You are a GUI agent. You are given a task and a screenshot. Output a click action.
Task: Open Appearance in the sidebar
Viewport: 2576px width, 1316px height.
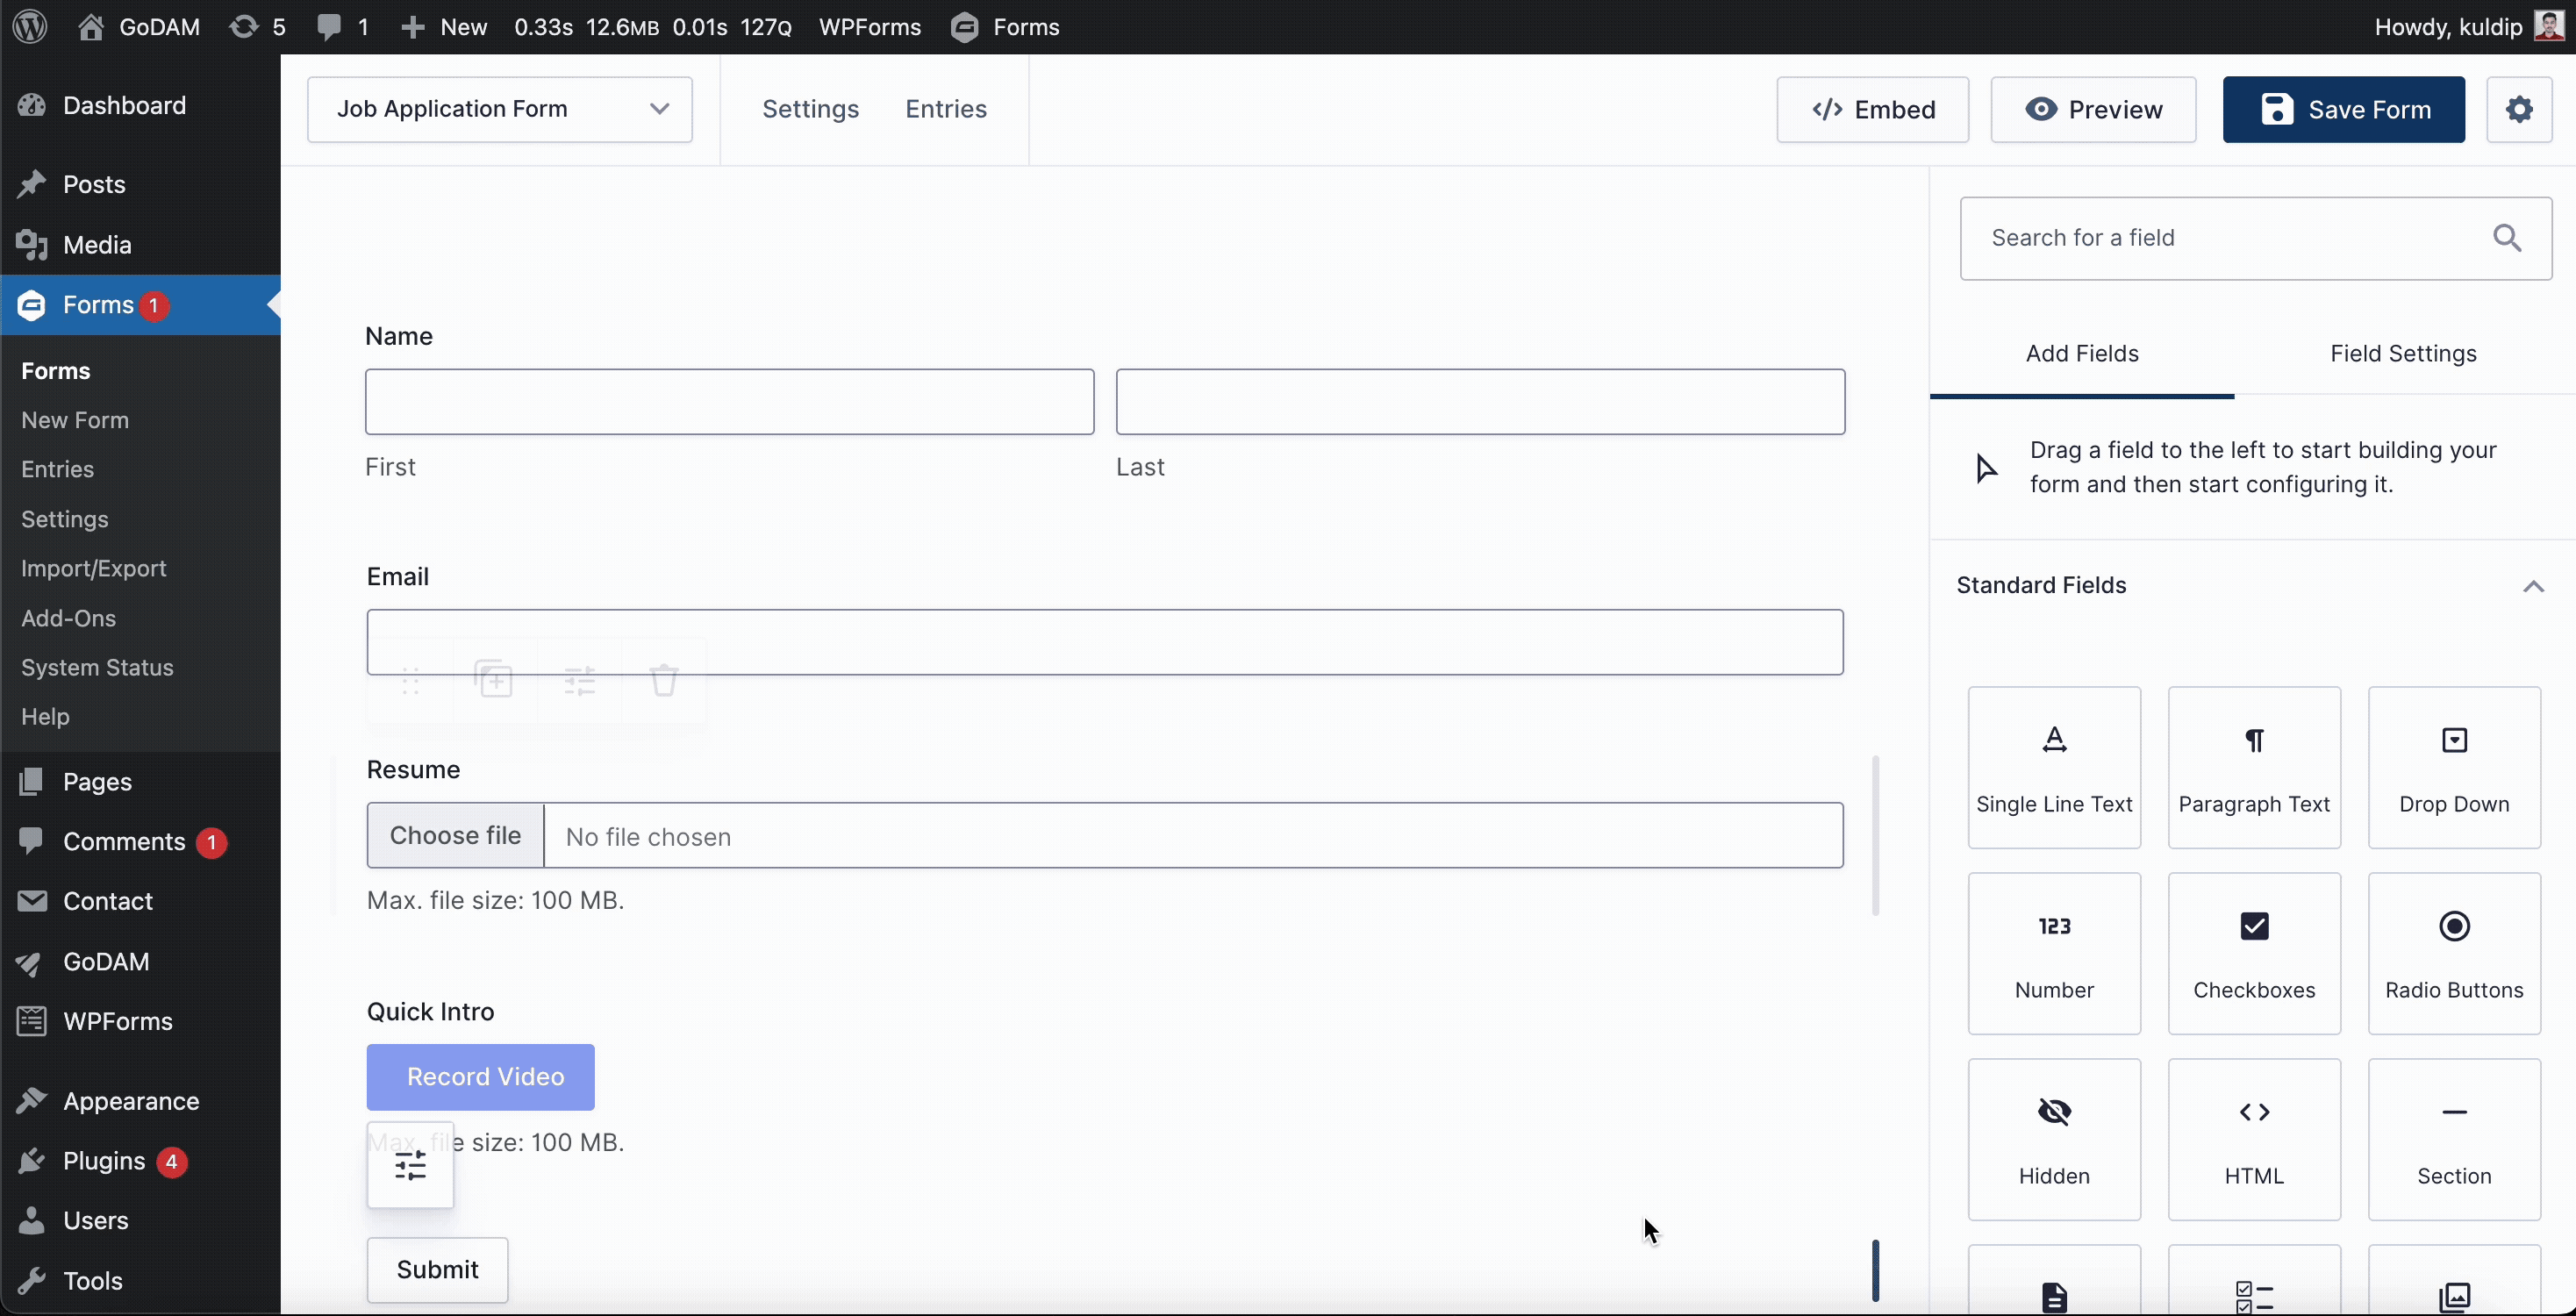[x=131, y=1101]
